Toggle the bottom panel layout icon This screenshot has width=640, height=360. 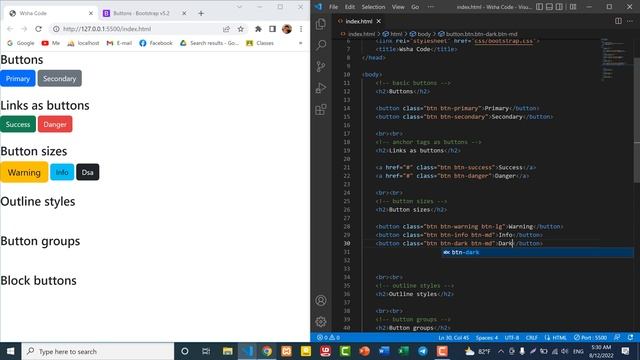coord(549,7)
